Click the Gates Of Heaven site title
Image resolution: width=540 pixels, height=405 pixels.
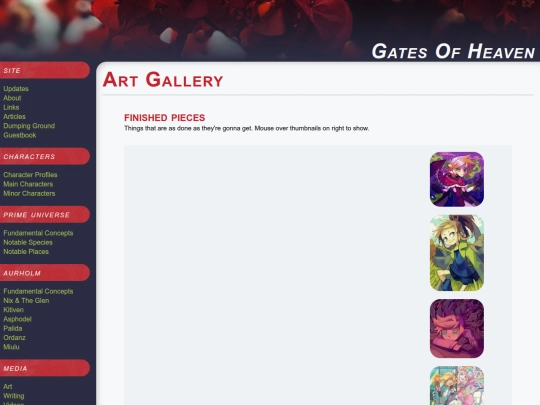tap(453, 51)
